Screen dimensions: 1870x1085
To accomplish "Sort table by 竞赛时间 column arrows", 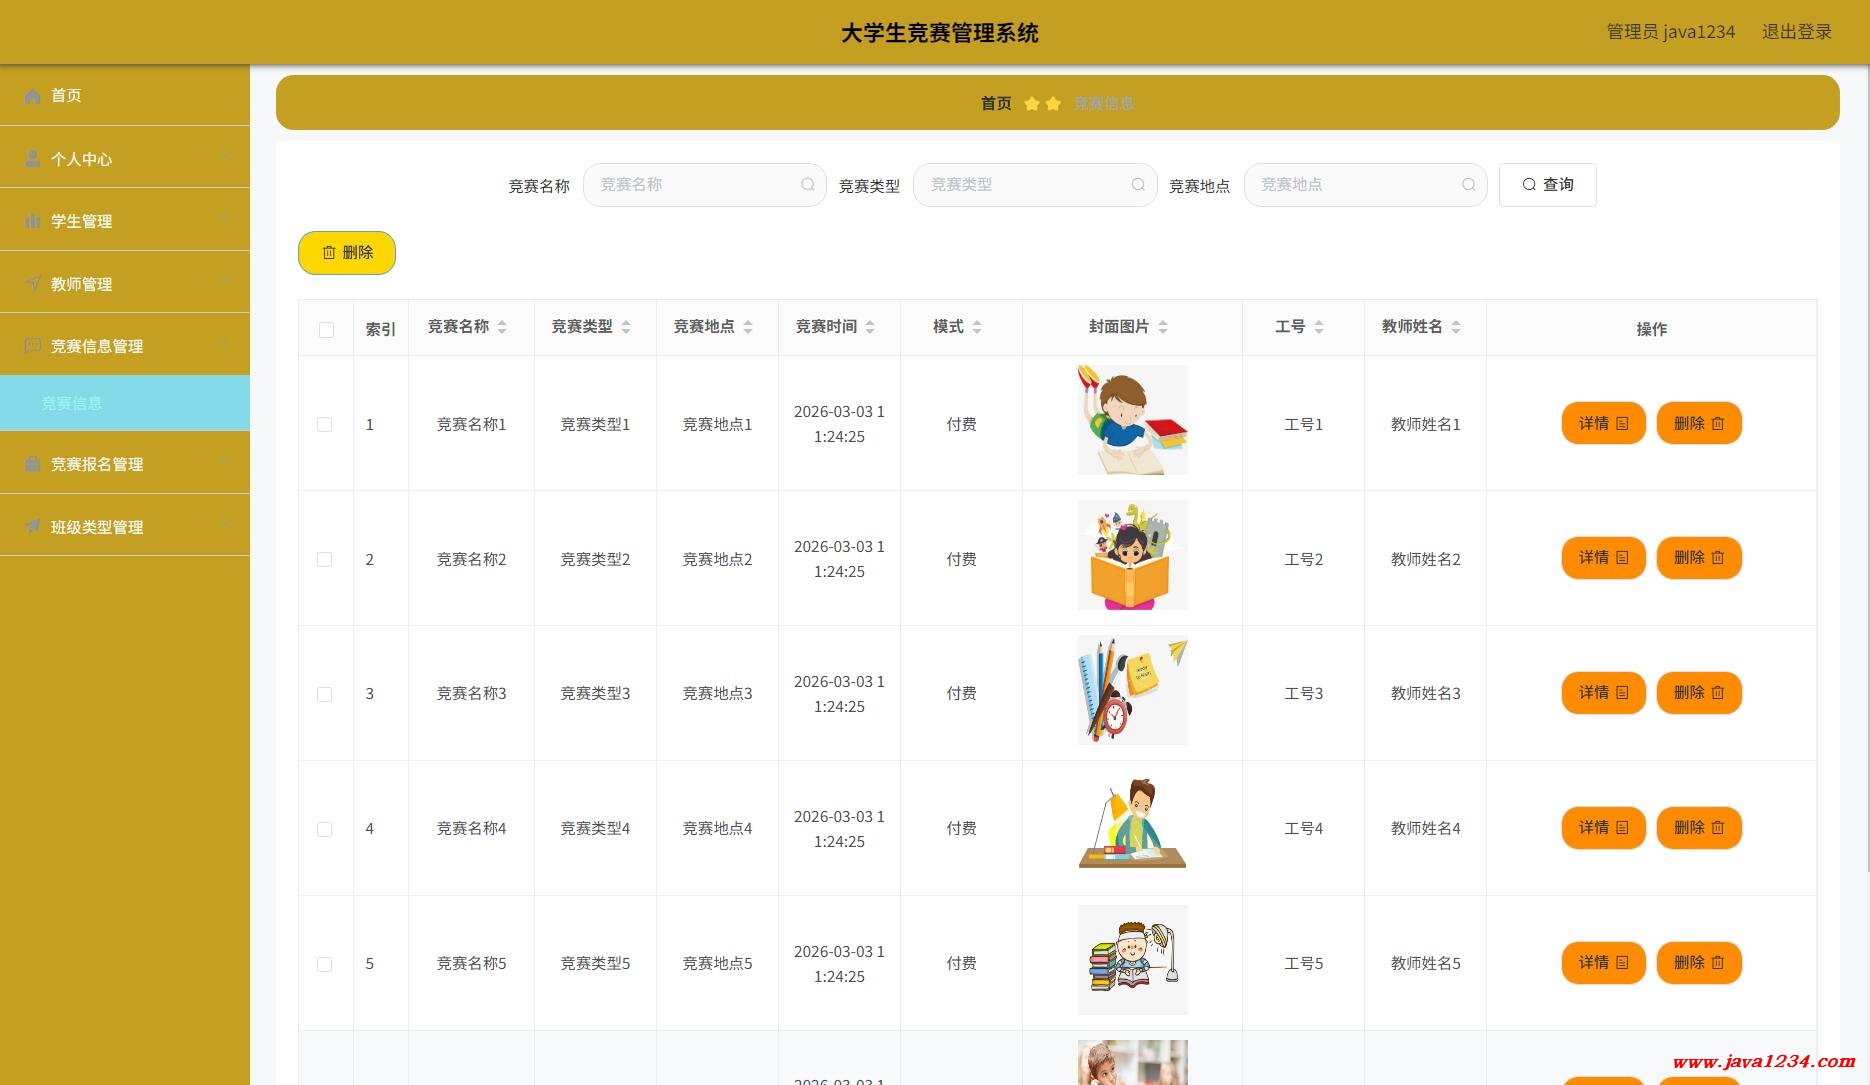I will click(x=870, y=327).
